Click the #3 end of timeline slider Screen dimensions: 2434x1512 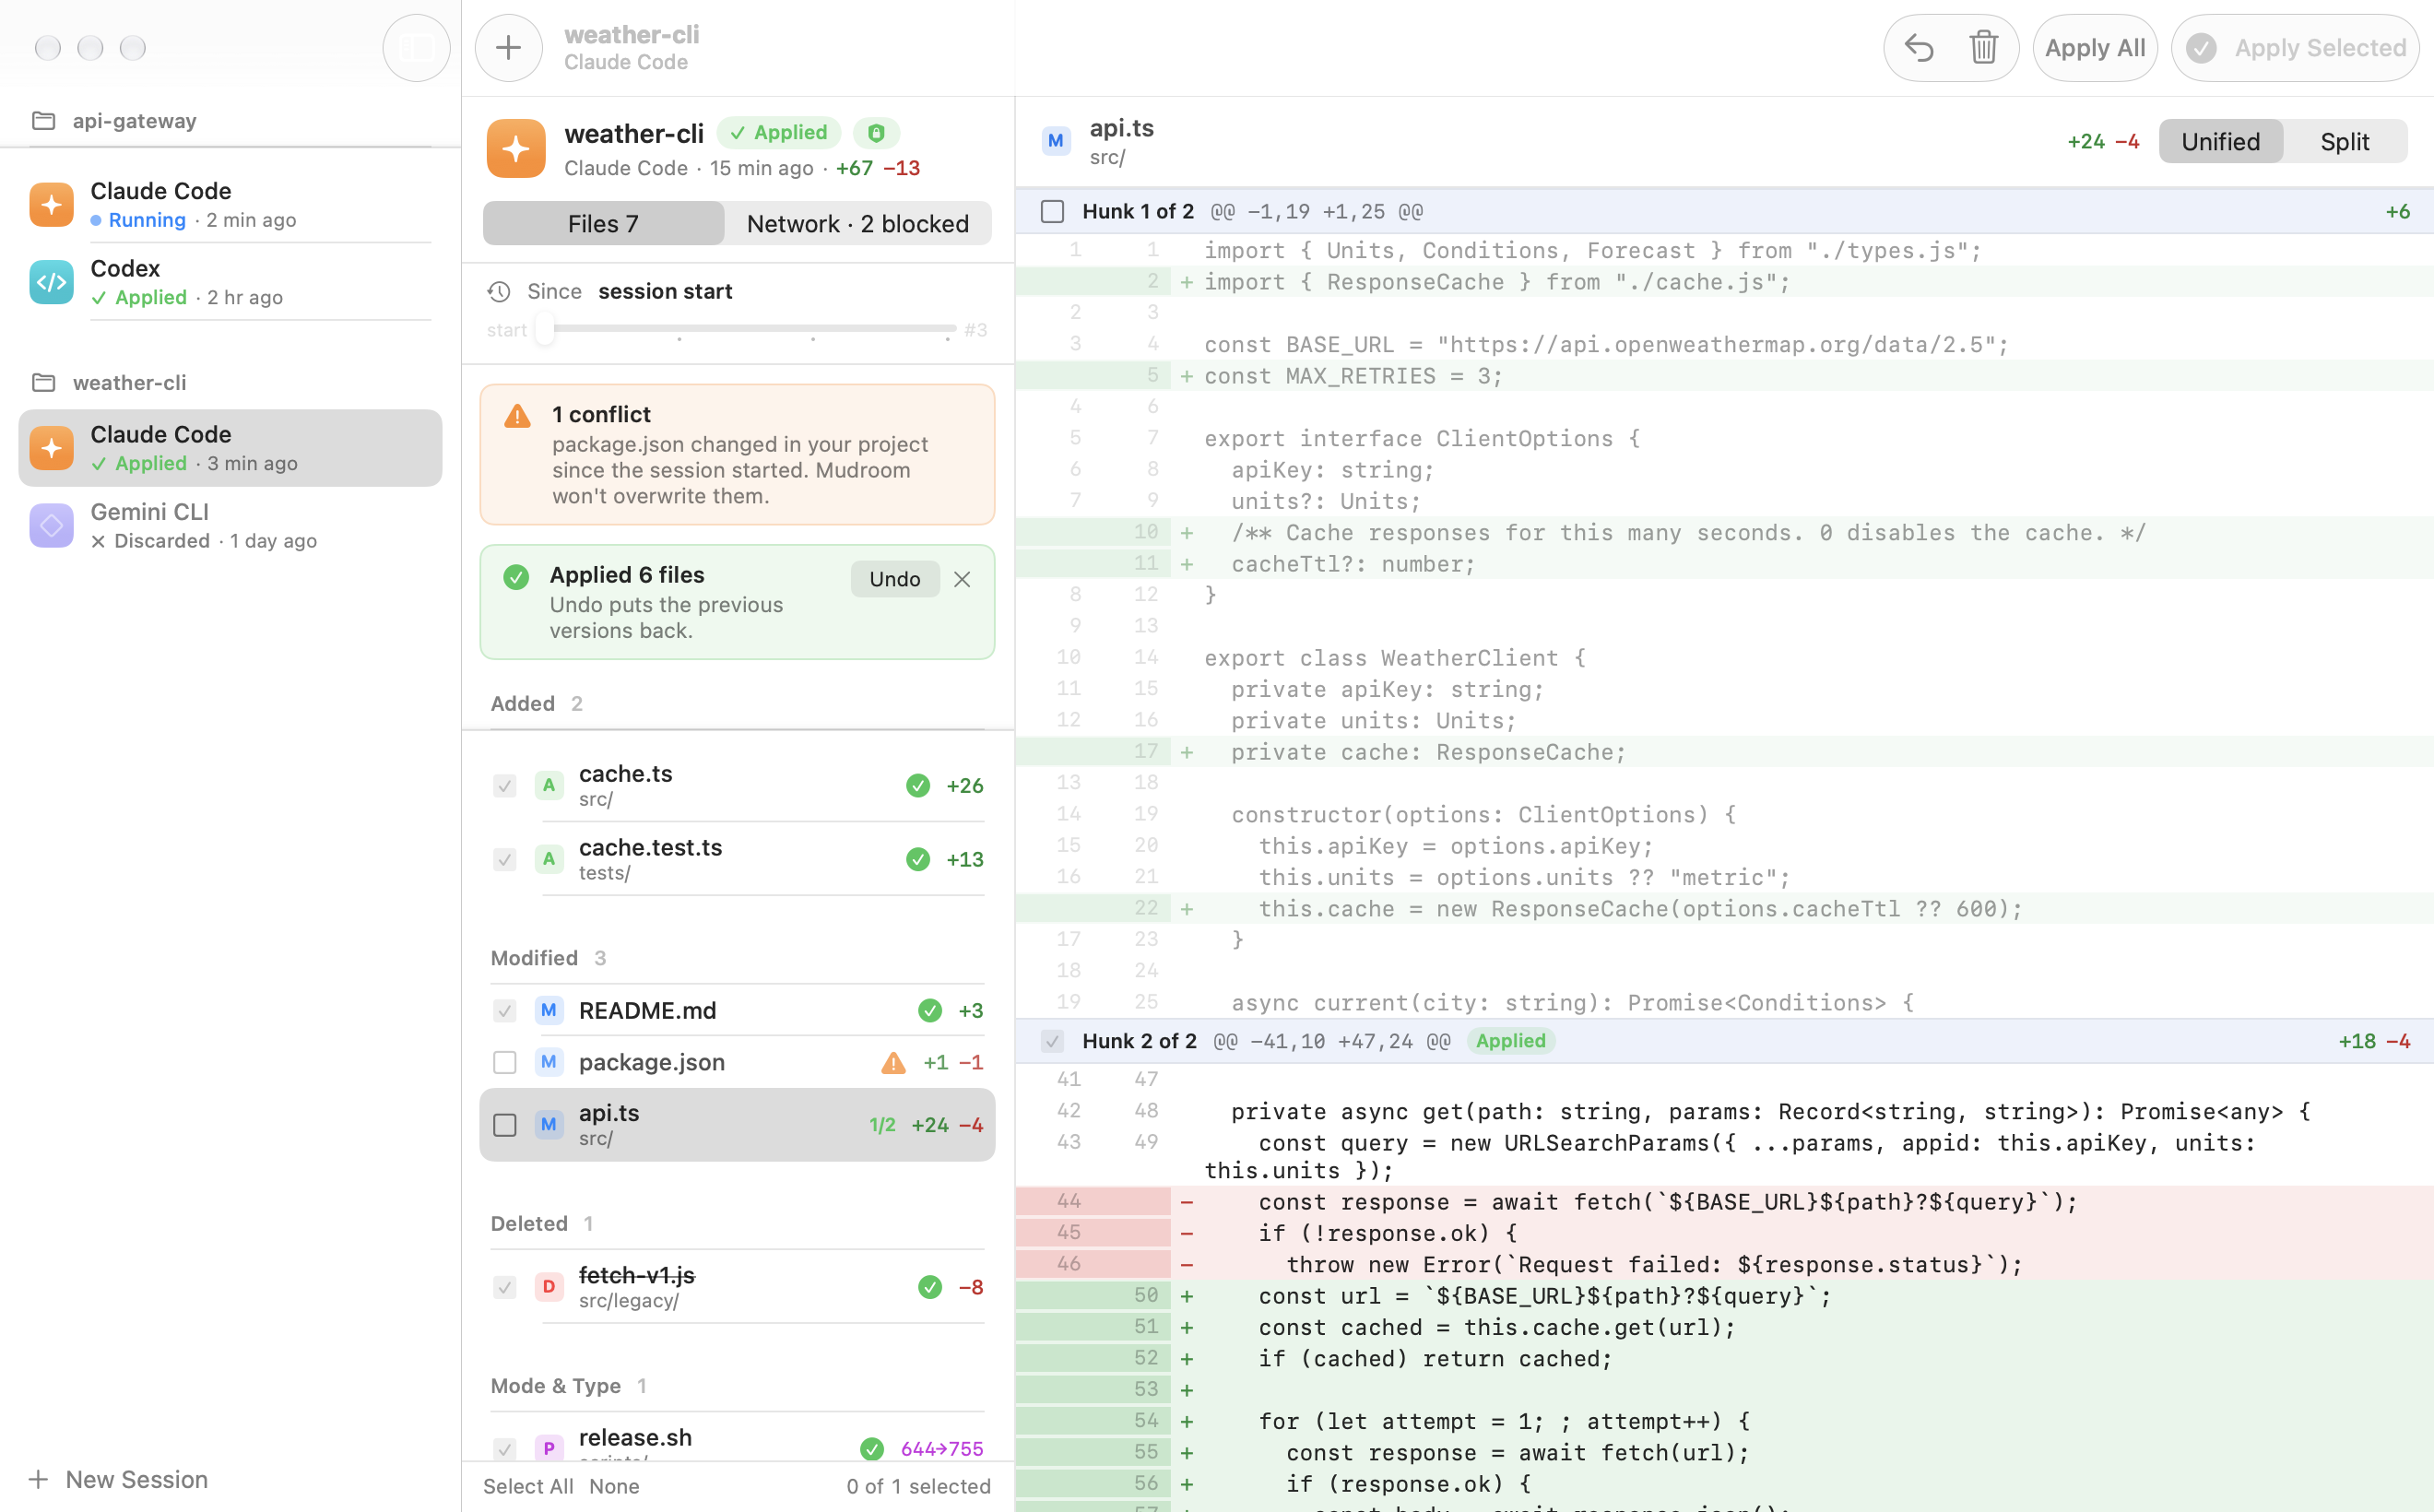[x=976, y=330]
